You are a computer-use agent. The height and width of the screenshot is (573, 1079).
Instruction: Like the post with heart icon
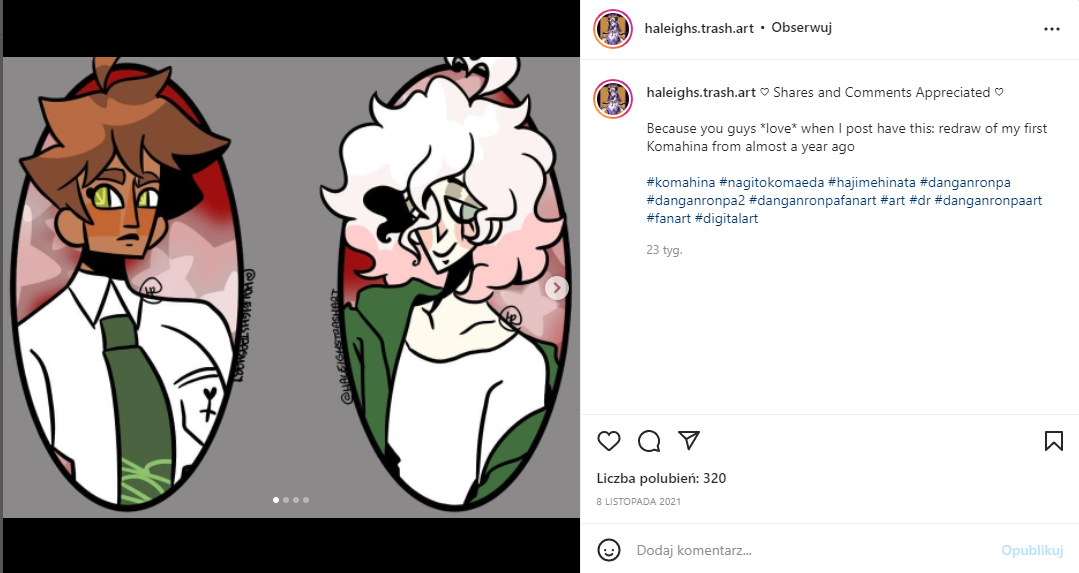point(608,441)
